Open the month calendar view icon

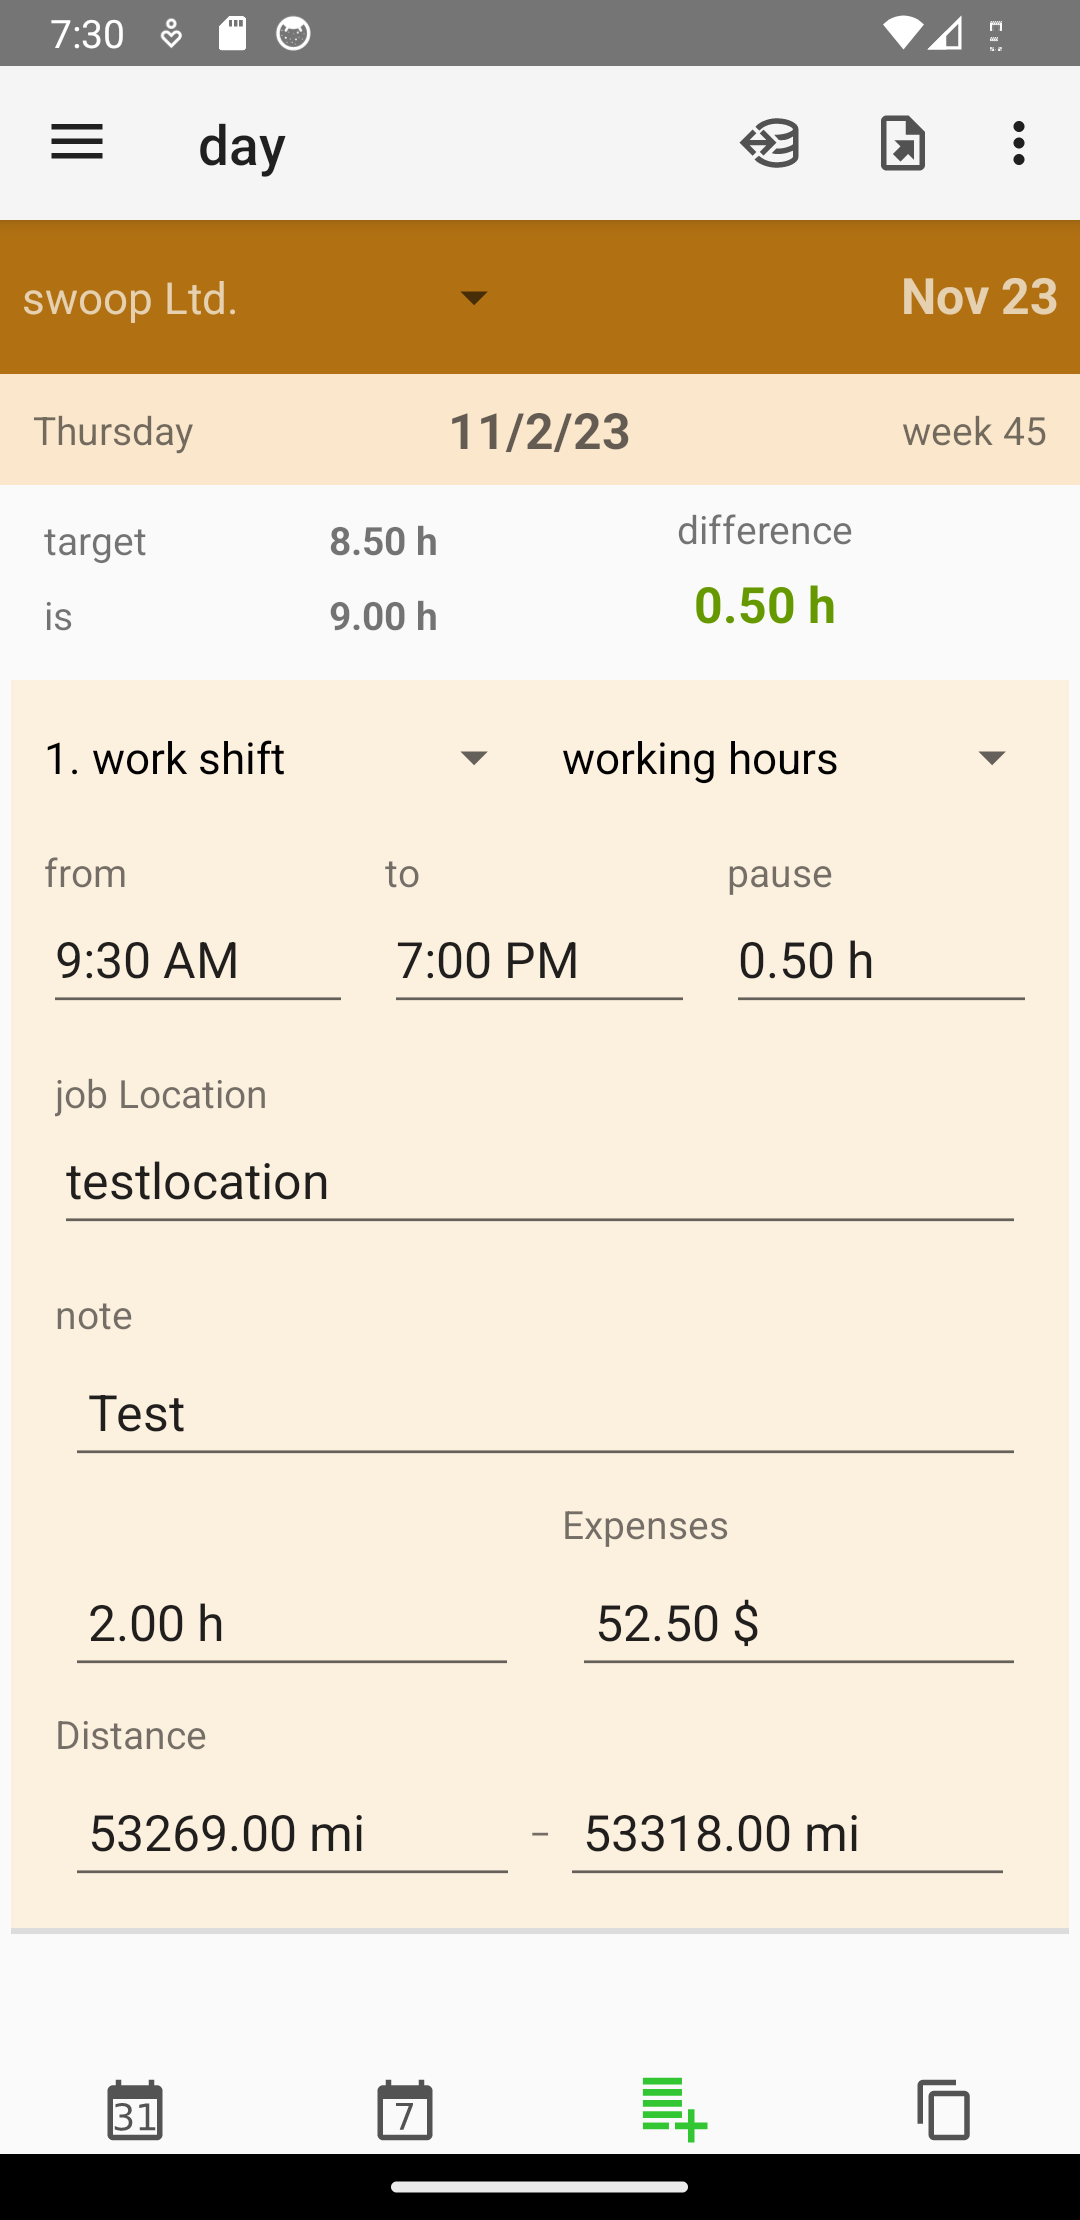click(x=135, y=2110)
